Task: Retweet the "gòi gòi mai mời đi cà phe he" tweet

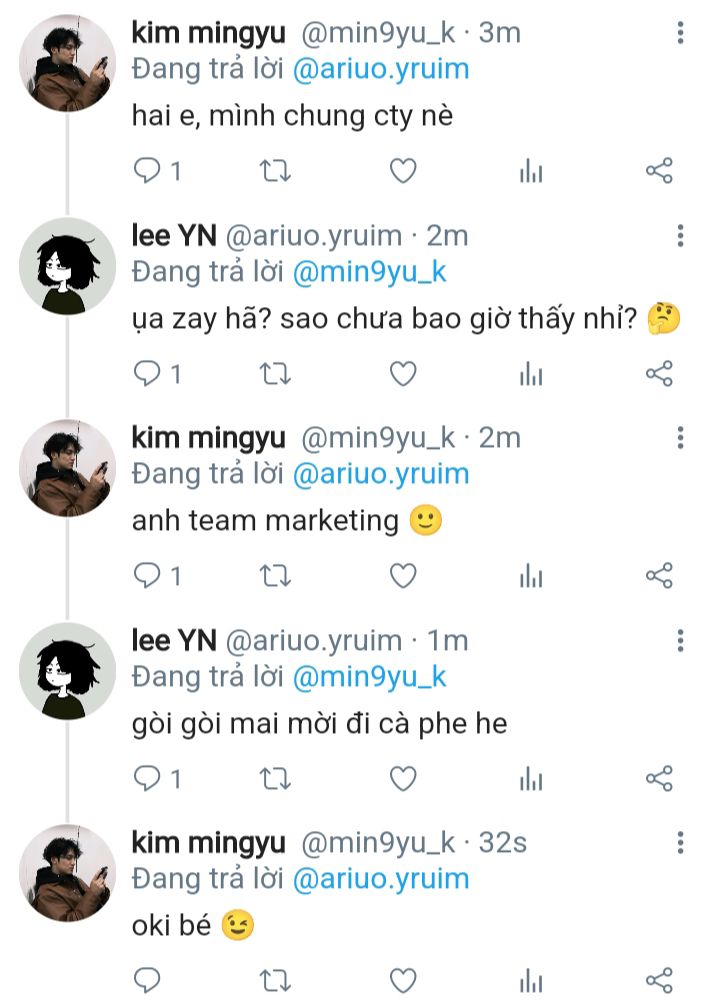Action: 275,778
